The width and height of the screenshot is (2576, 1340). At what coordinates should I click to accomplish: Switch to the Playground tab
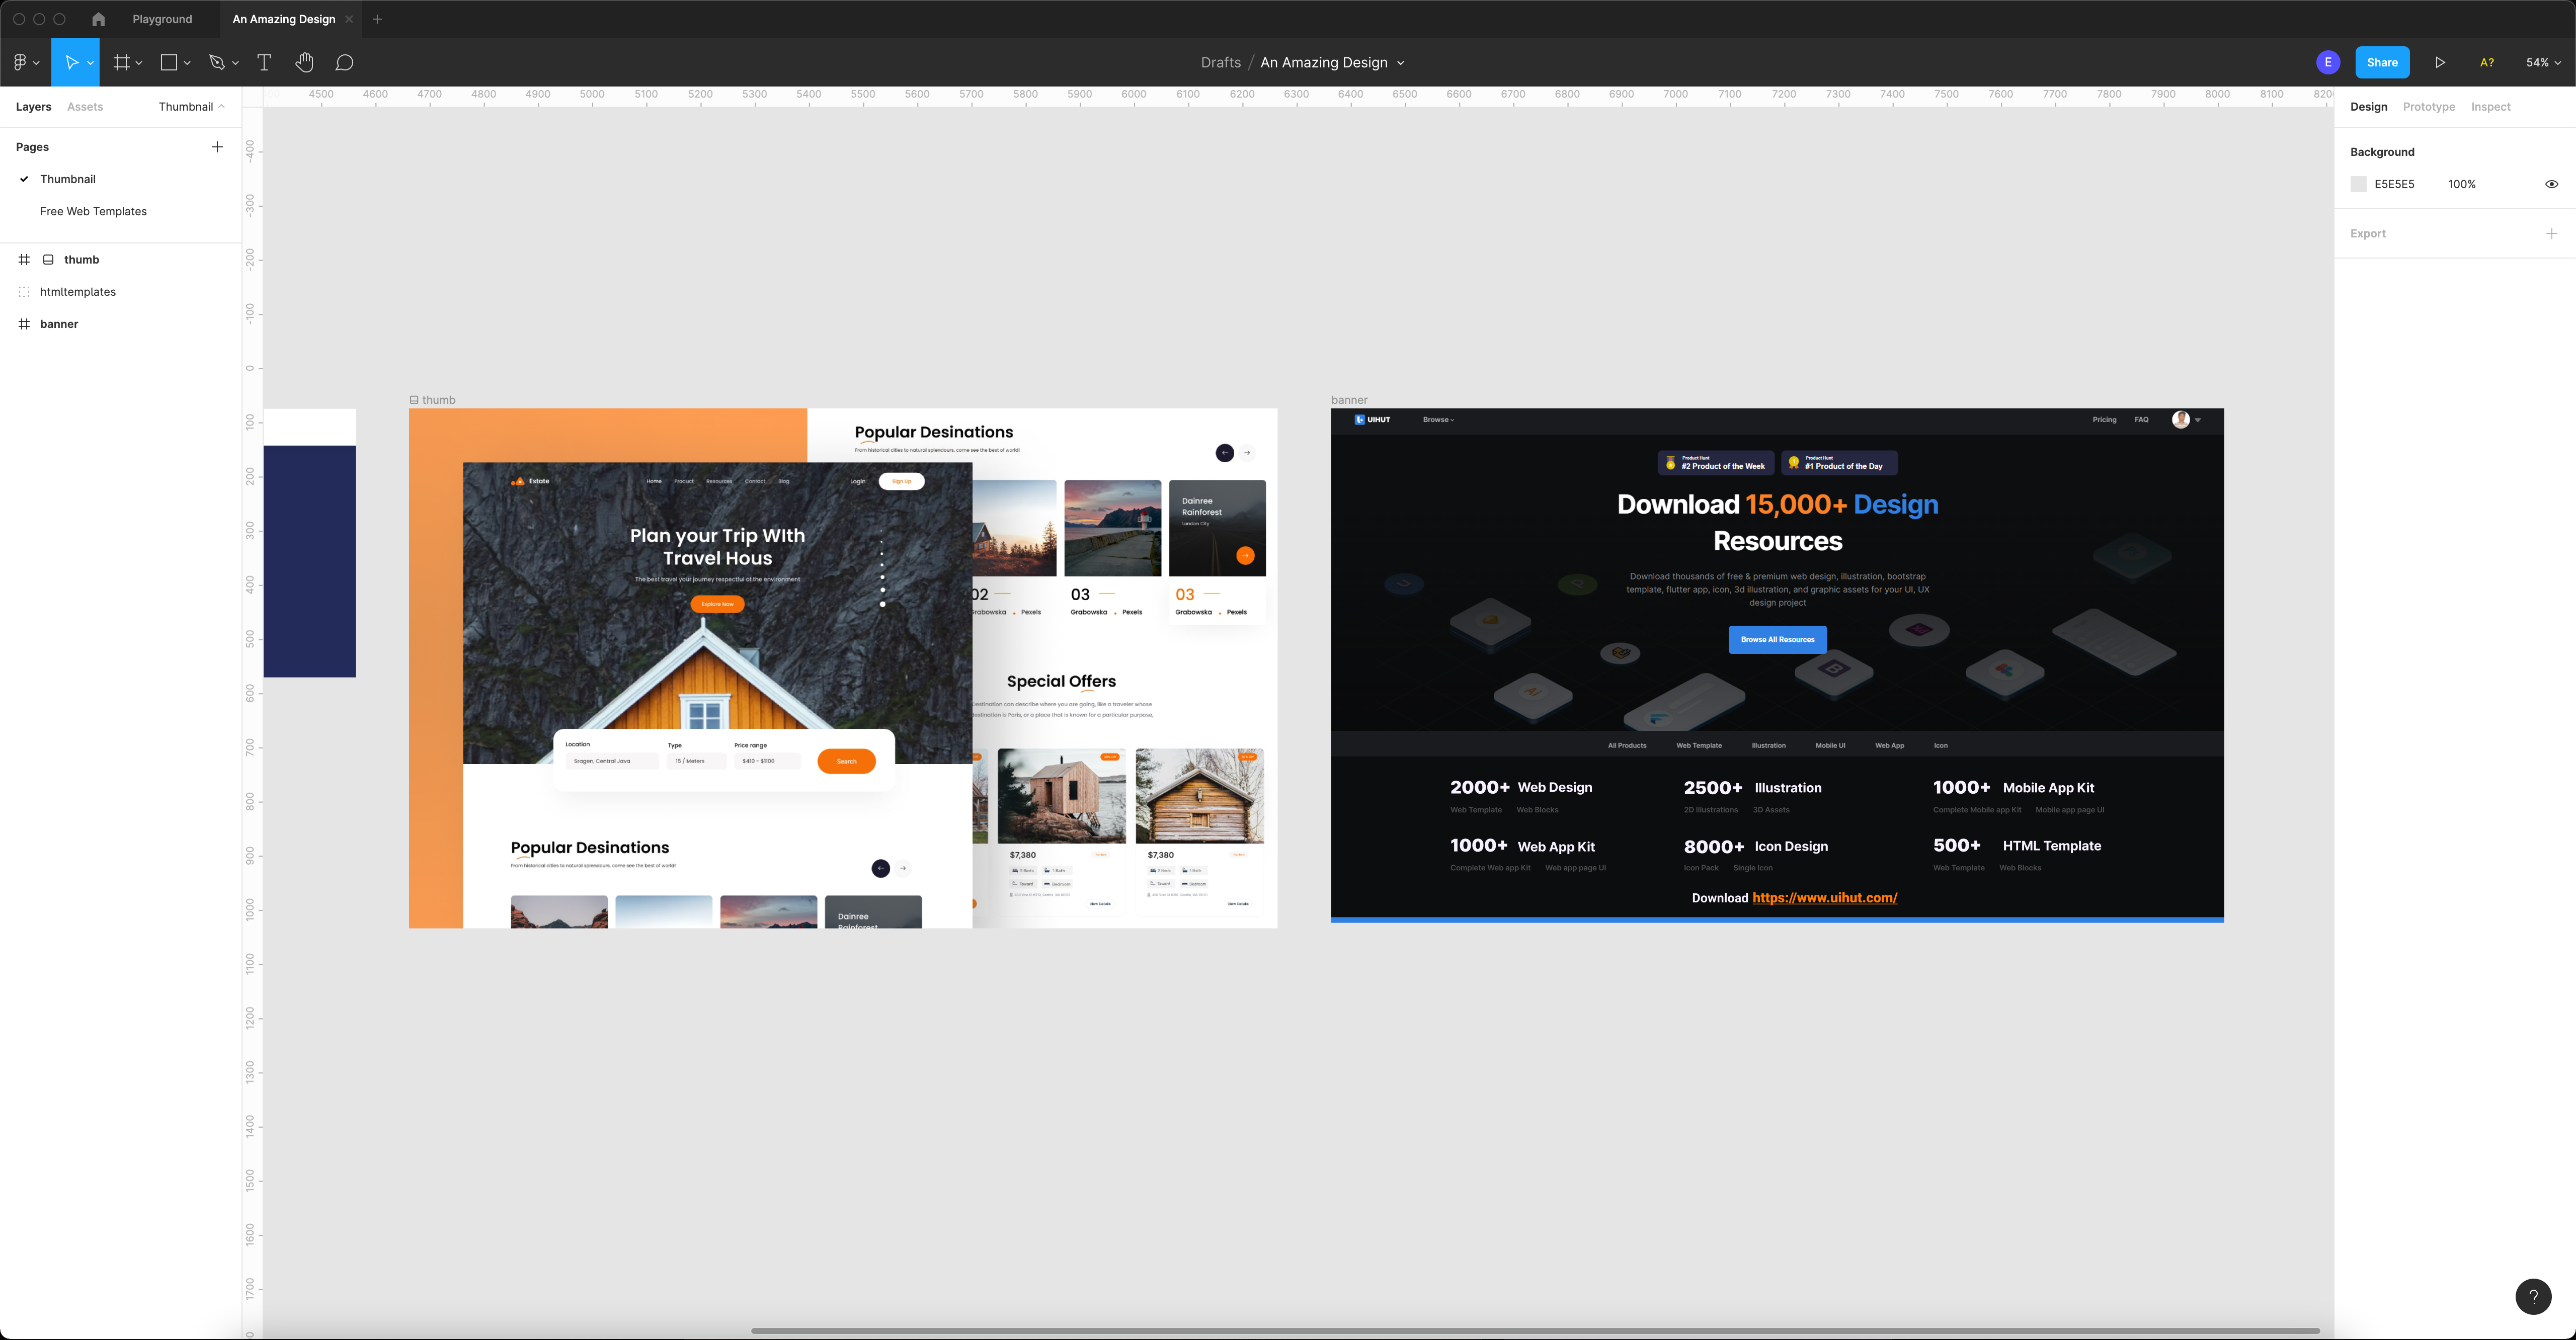(162, 19)
